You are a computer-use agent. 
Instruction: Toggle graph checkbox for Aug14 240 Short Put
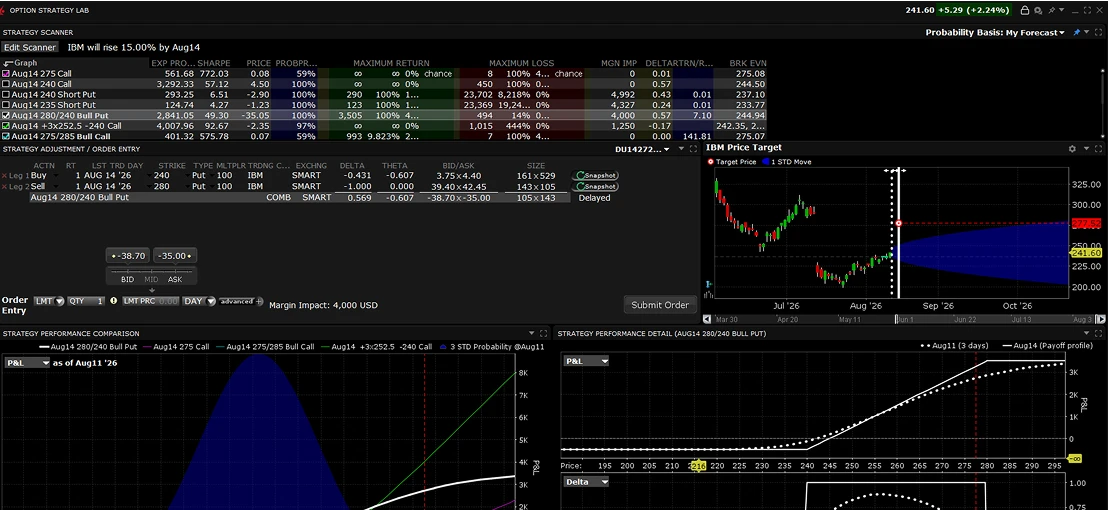(x=6, y=95)
